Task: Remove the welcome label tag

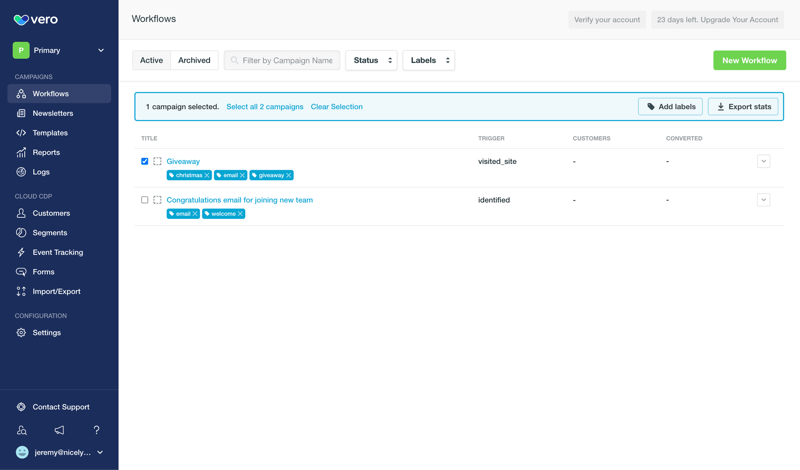Action: (240, 214)
